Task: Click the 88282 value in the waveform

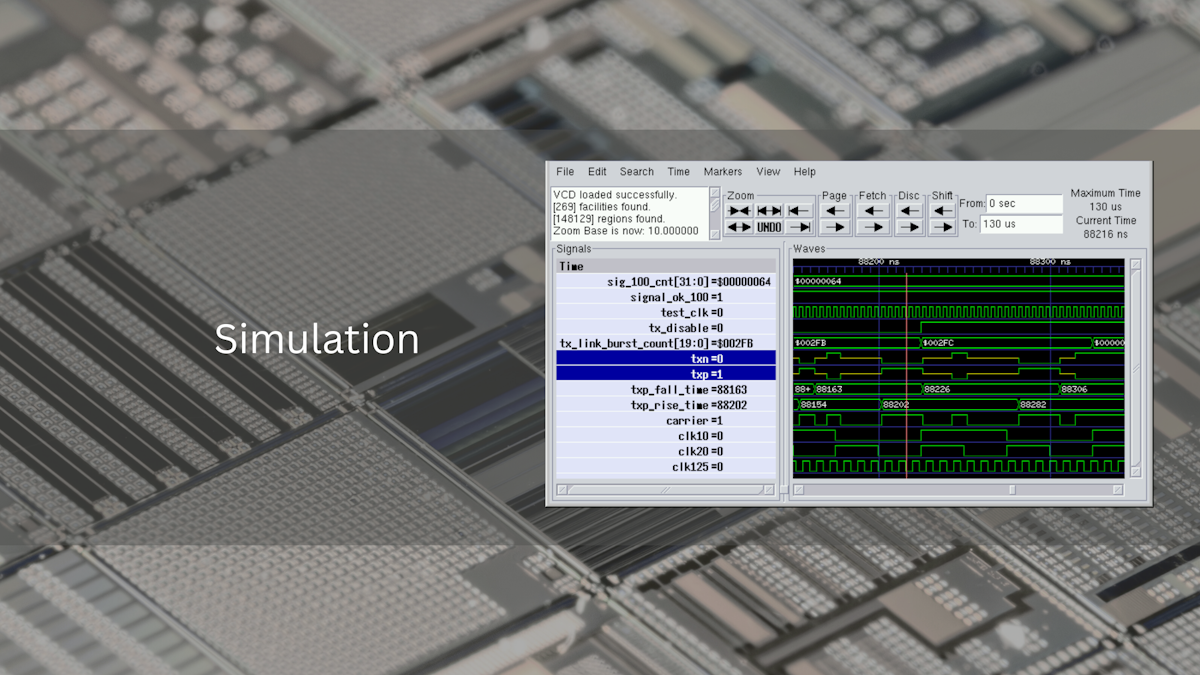Action: [x=1034, y=405]
